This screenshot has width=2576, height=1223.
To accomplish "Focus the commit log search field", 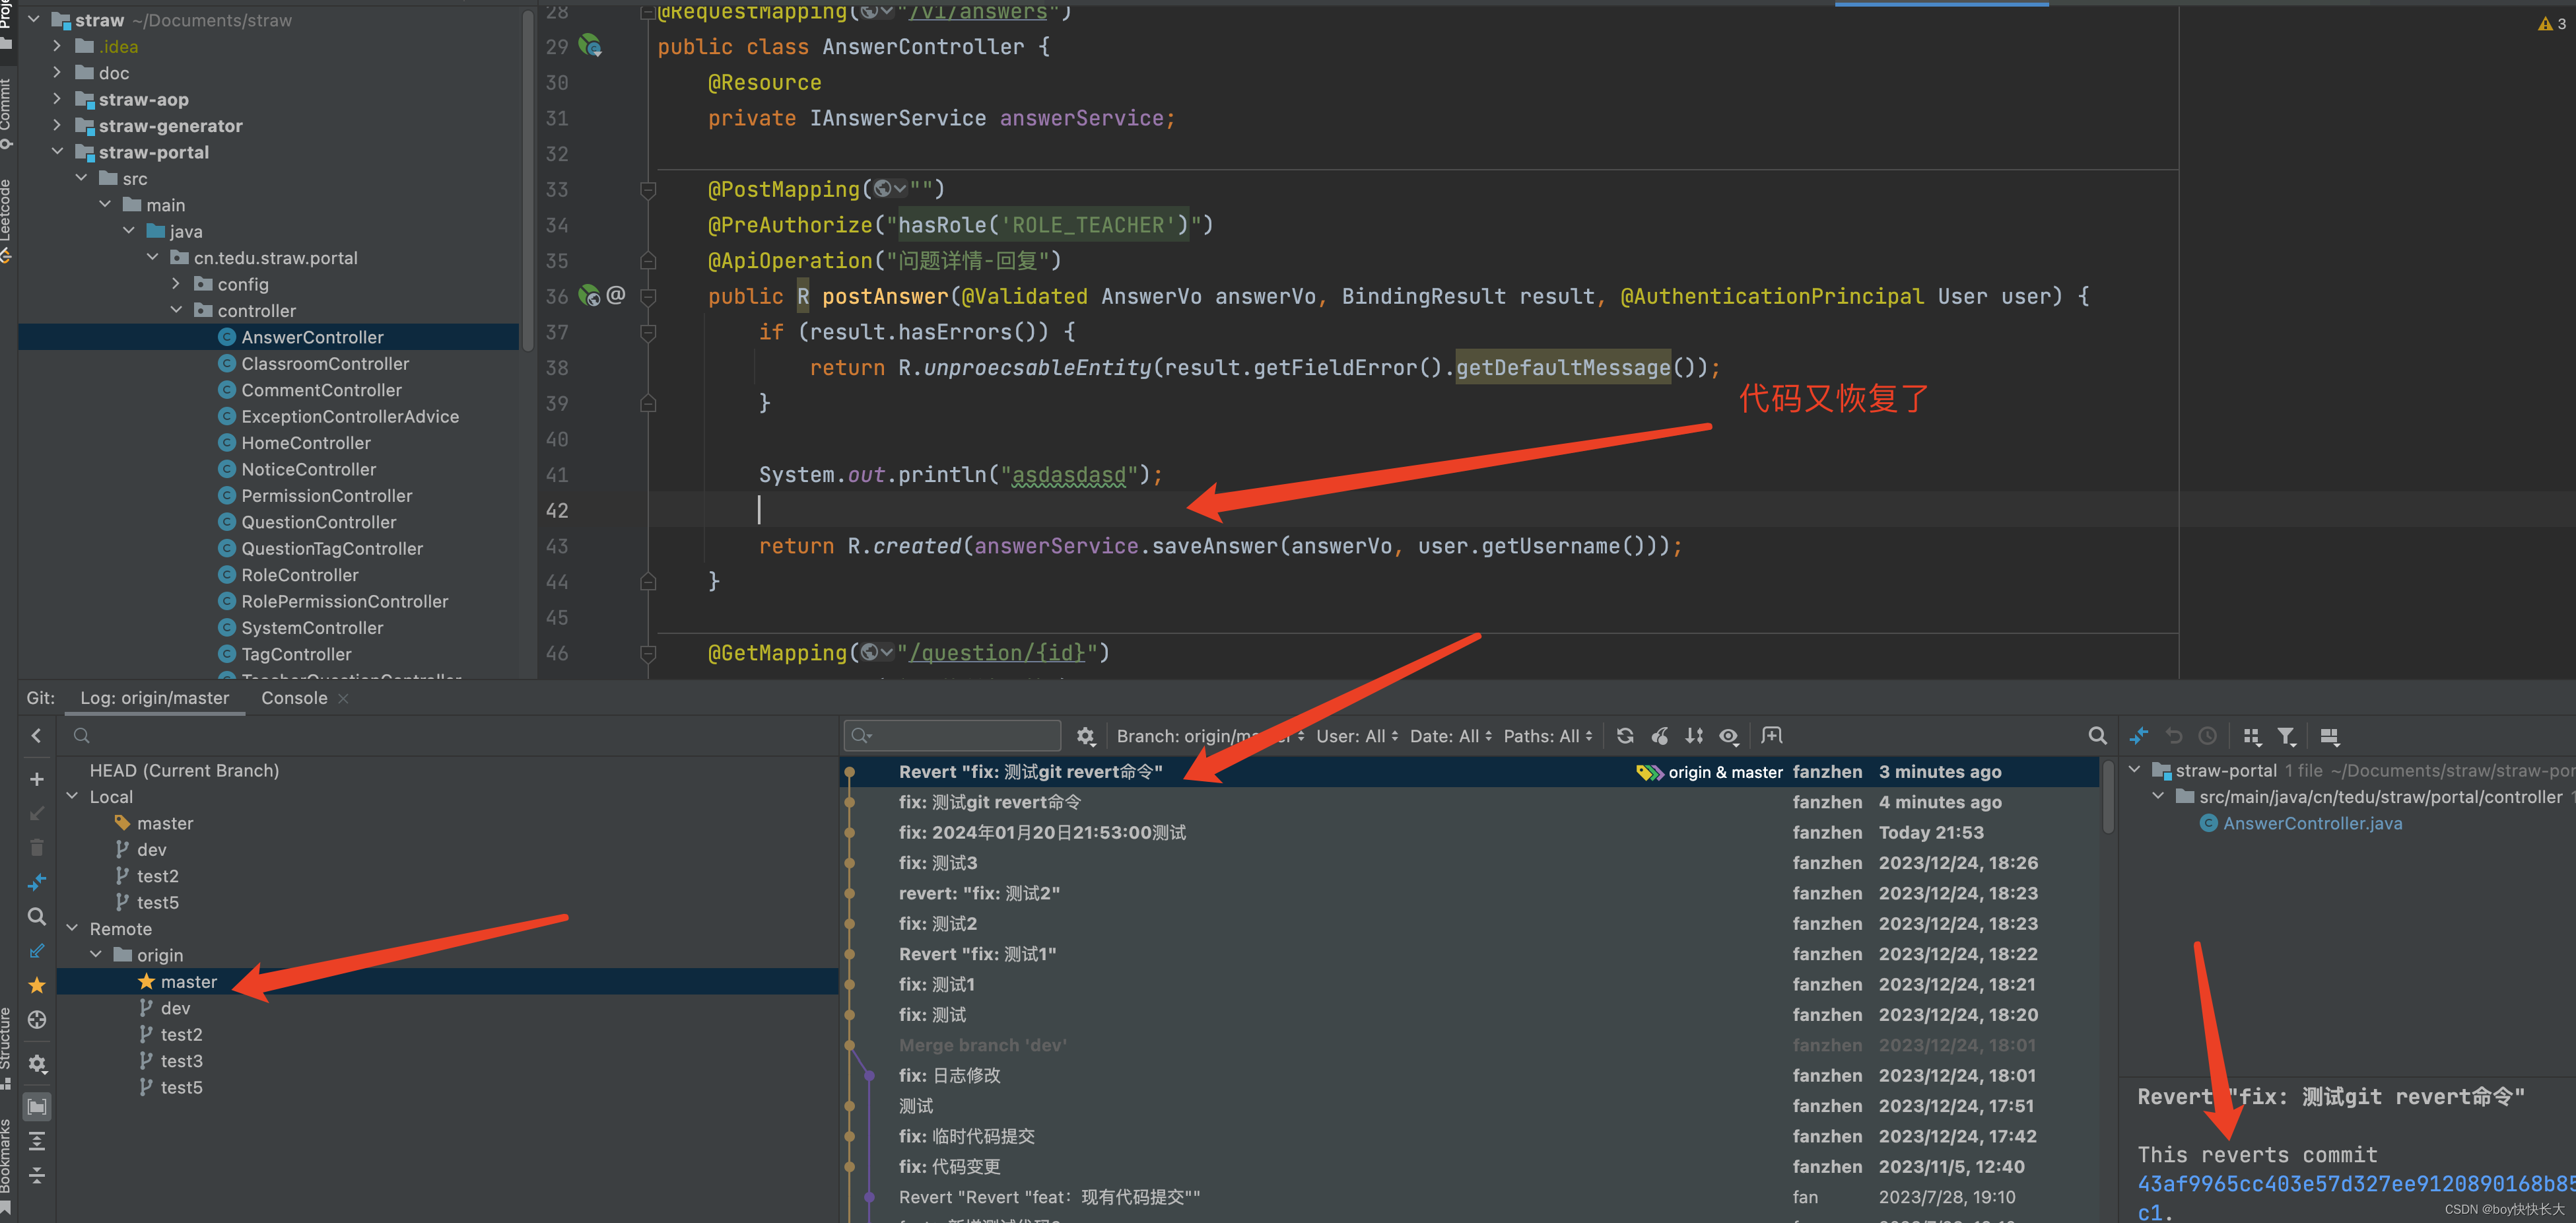I will tap(952, 736).
